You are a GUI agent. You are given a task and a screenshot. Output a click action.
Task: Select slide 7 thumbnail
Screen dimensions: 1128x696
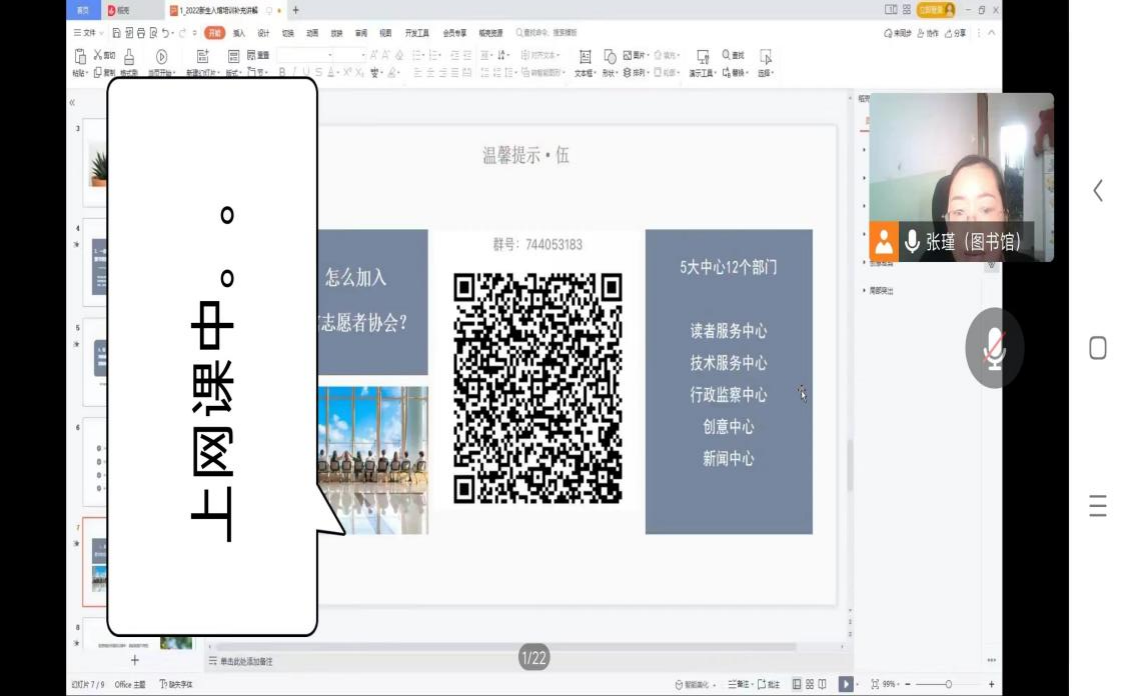[x=95, y=562]
